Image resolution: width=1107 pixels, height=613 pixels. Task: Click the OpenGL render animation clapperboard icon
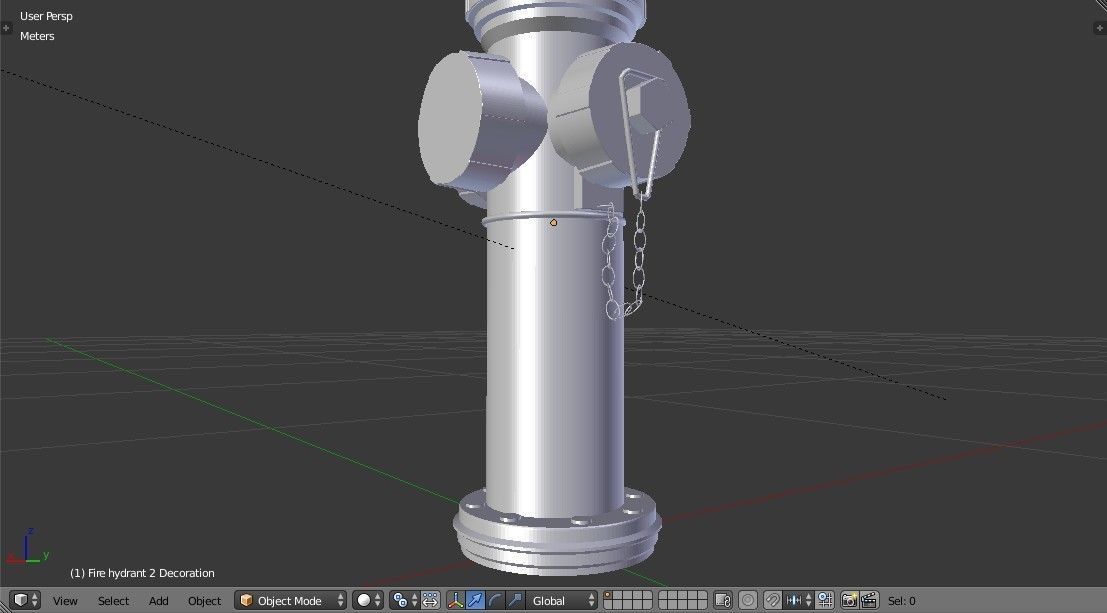coord(869,600)
